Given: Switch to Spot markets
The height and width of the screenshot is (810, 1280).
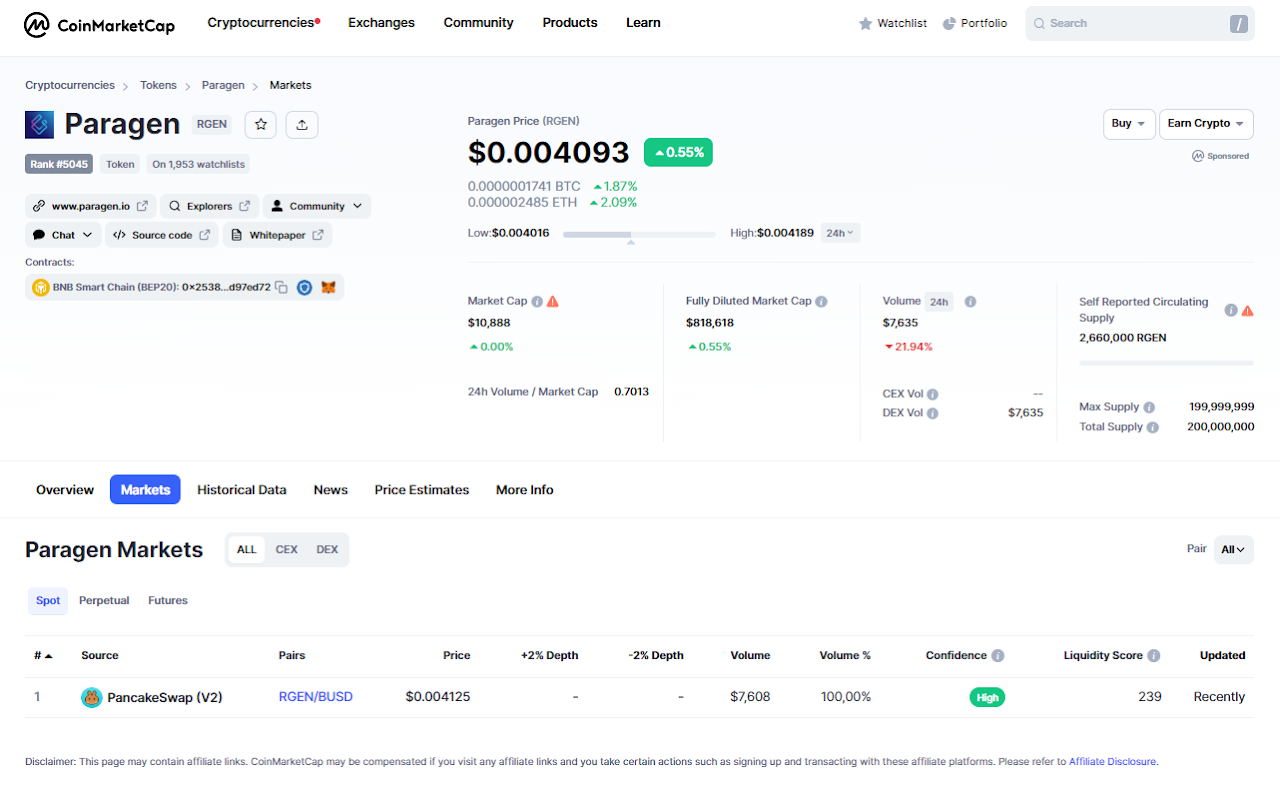Looking at the screenshot, I should (x=48, y=601).
